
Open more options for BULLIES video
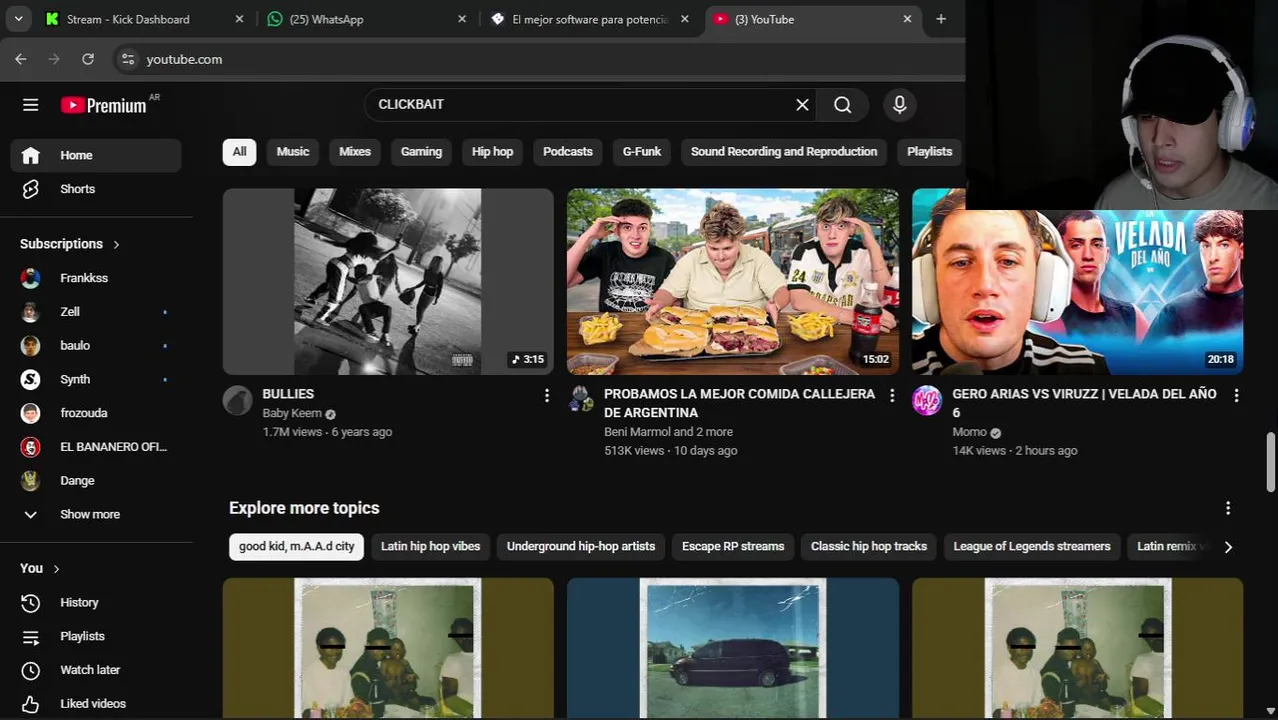click(x=546, y=396)
